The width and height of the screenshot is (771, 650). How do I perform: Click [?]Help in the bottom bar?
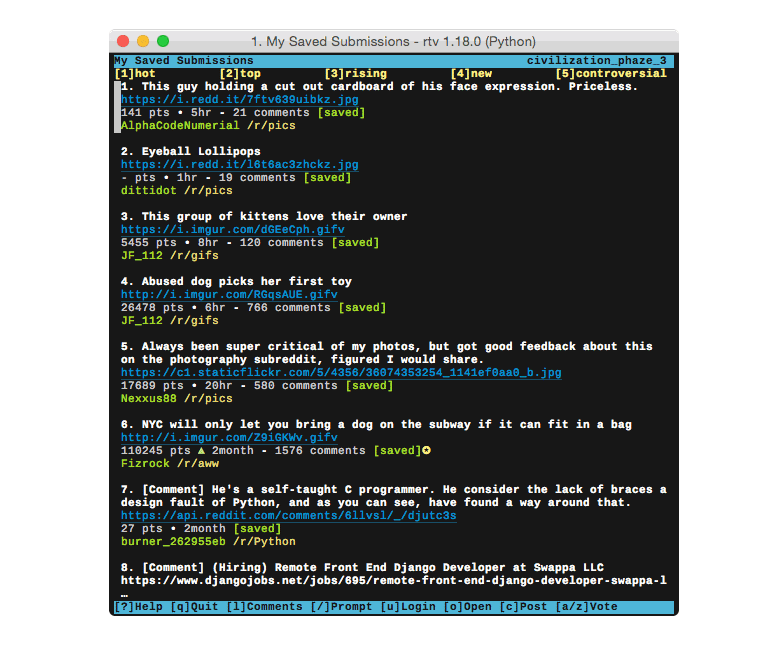point(137,607)
